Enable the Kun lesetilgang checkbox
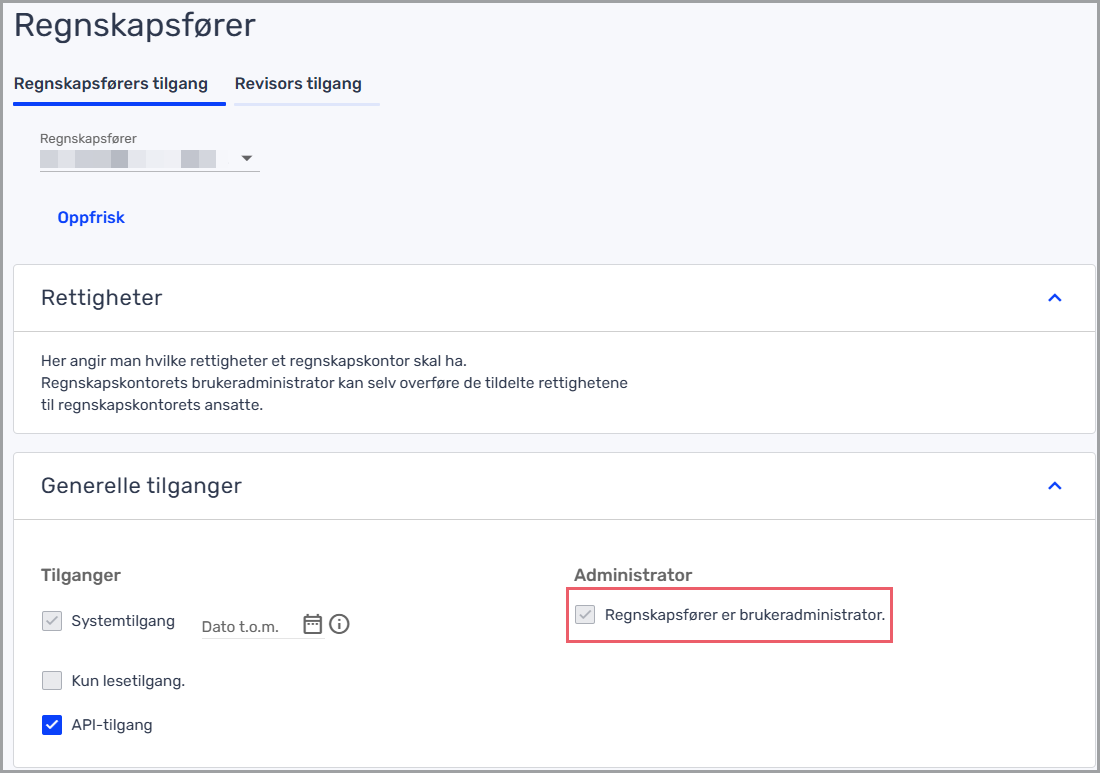The height and width of the screenshot is (773, 1100). pyautogui.click(x=52, y=681)
